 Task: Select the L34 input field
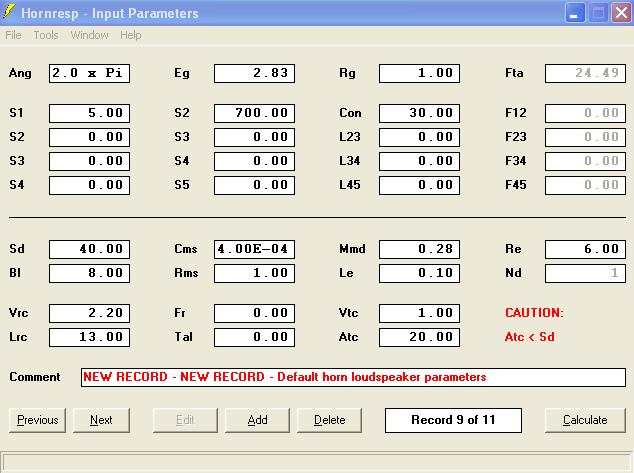coord(419,161)
